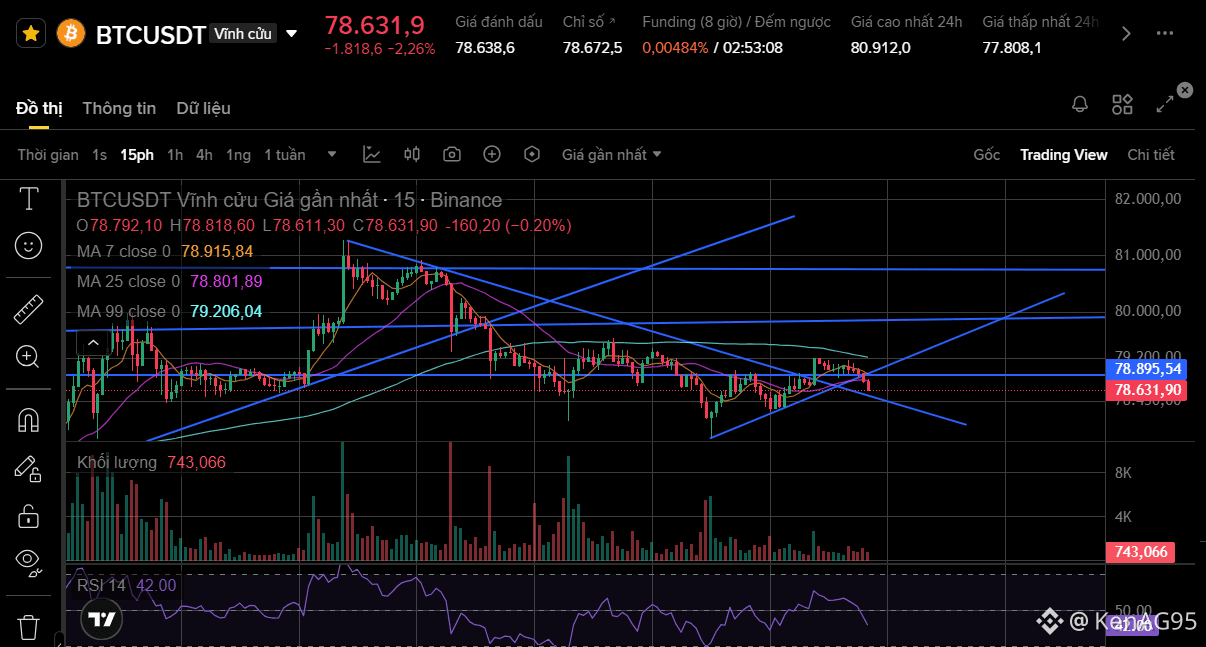This screenshot has height=647, width=1206.
Task: Delete drawings with the trash icon
Action: [x=28, y=627]
